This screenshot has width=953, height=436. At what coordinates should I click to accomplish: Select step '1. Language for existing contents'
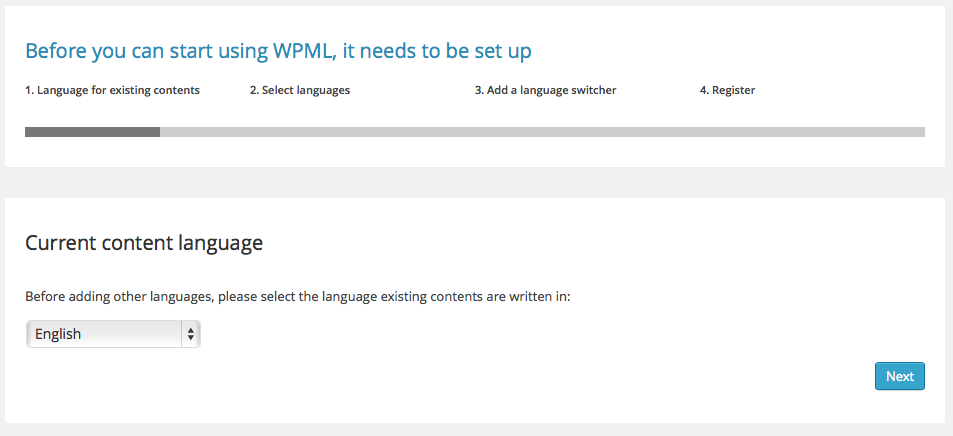[112, 90]
